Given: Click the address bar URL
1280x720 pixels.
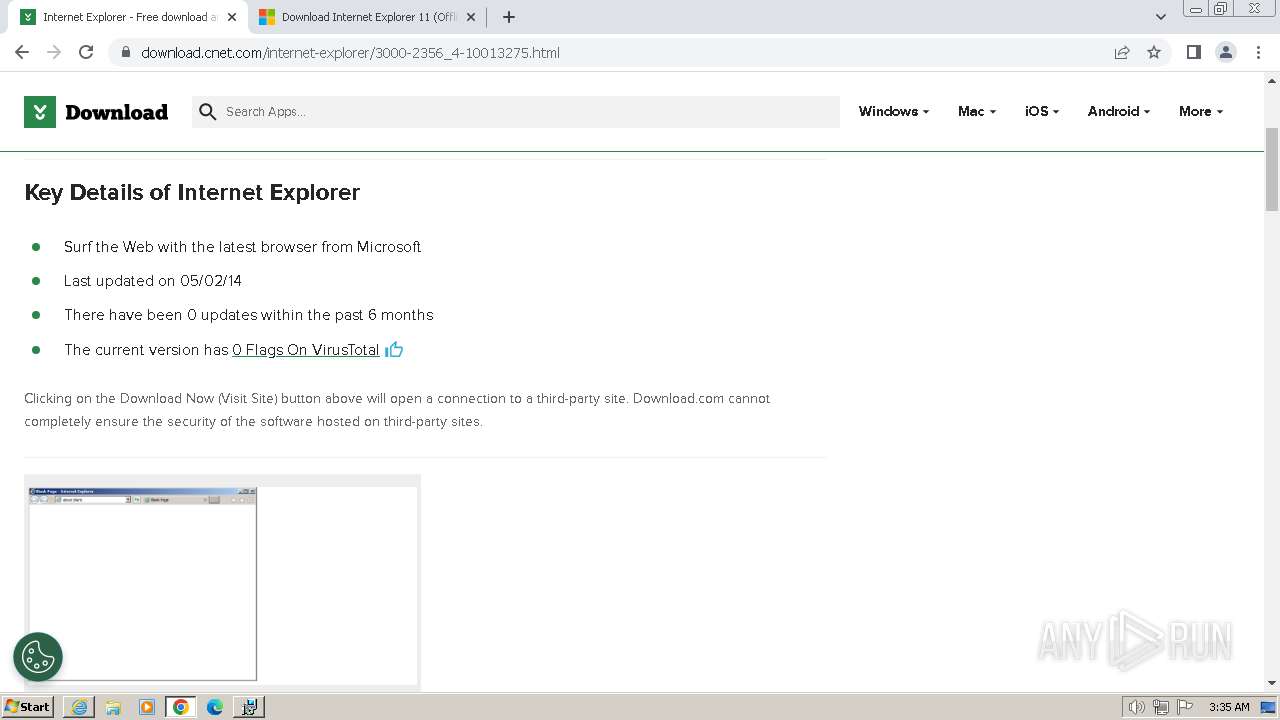Looking at the screenshot, I should [x=350, y=53].
